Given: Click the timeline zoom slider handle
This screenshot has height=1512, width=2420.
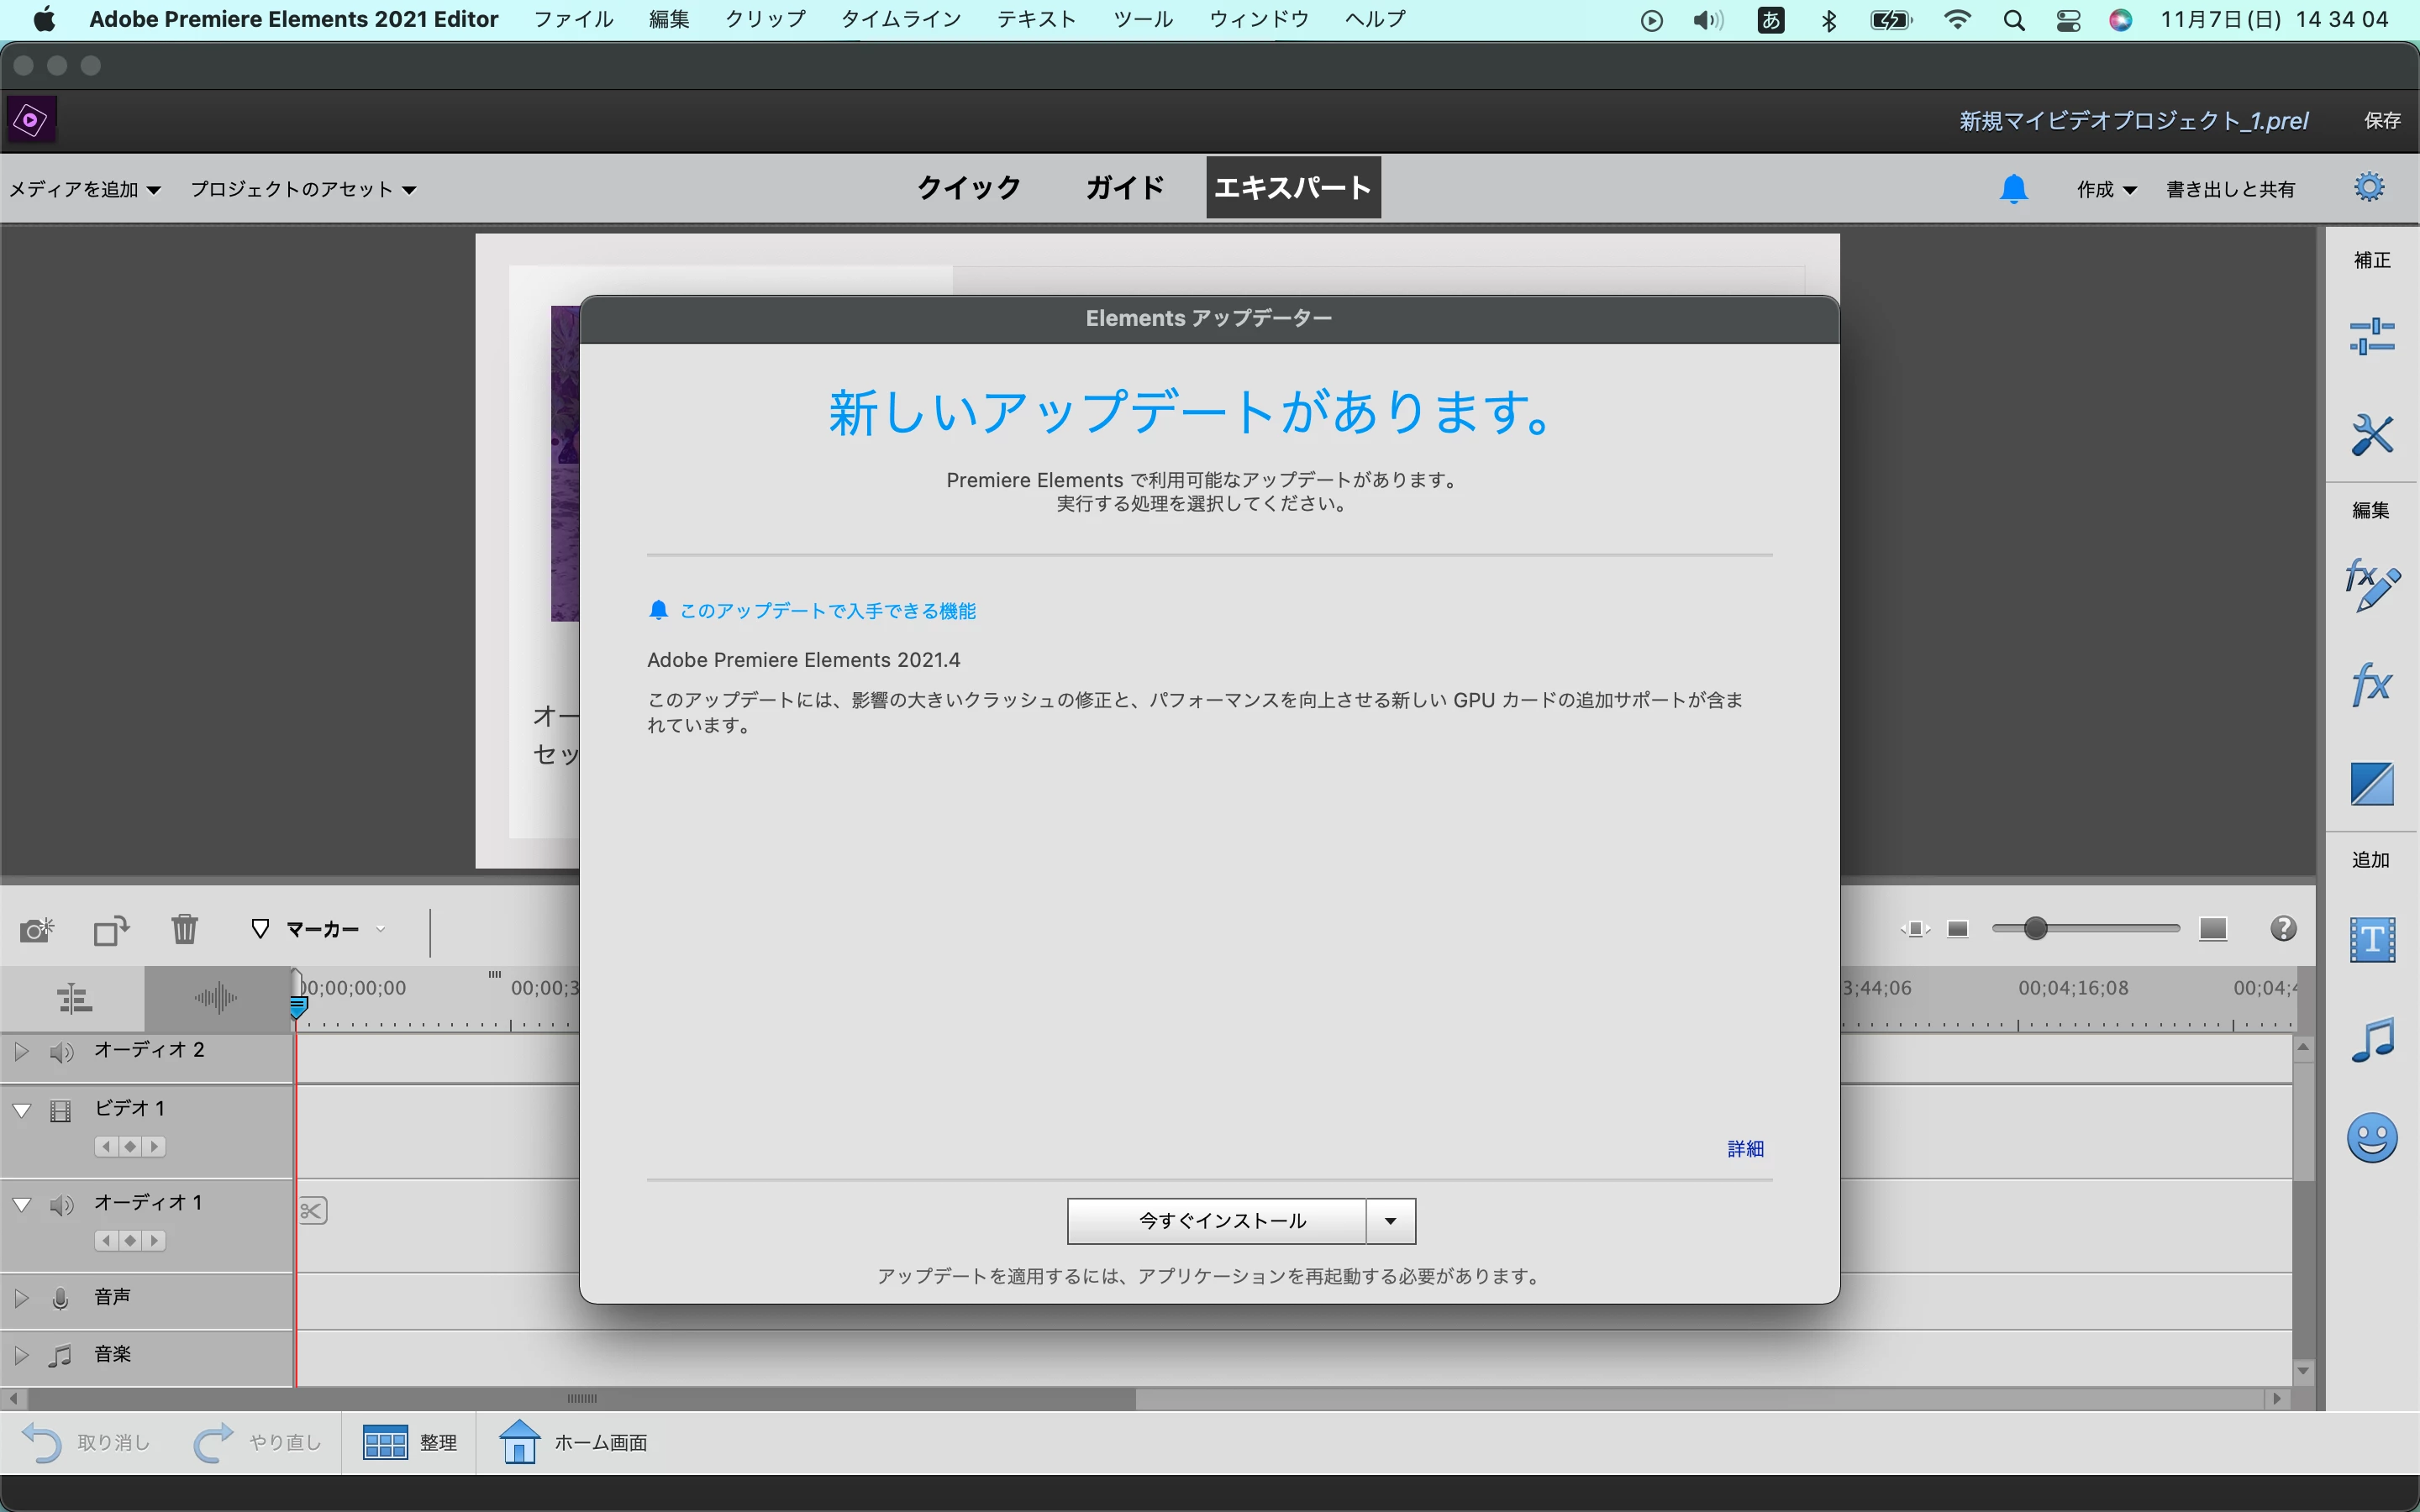Looking at the screenshot, I should (x=2035, y=929).
